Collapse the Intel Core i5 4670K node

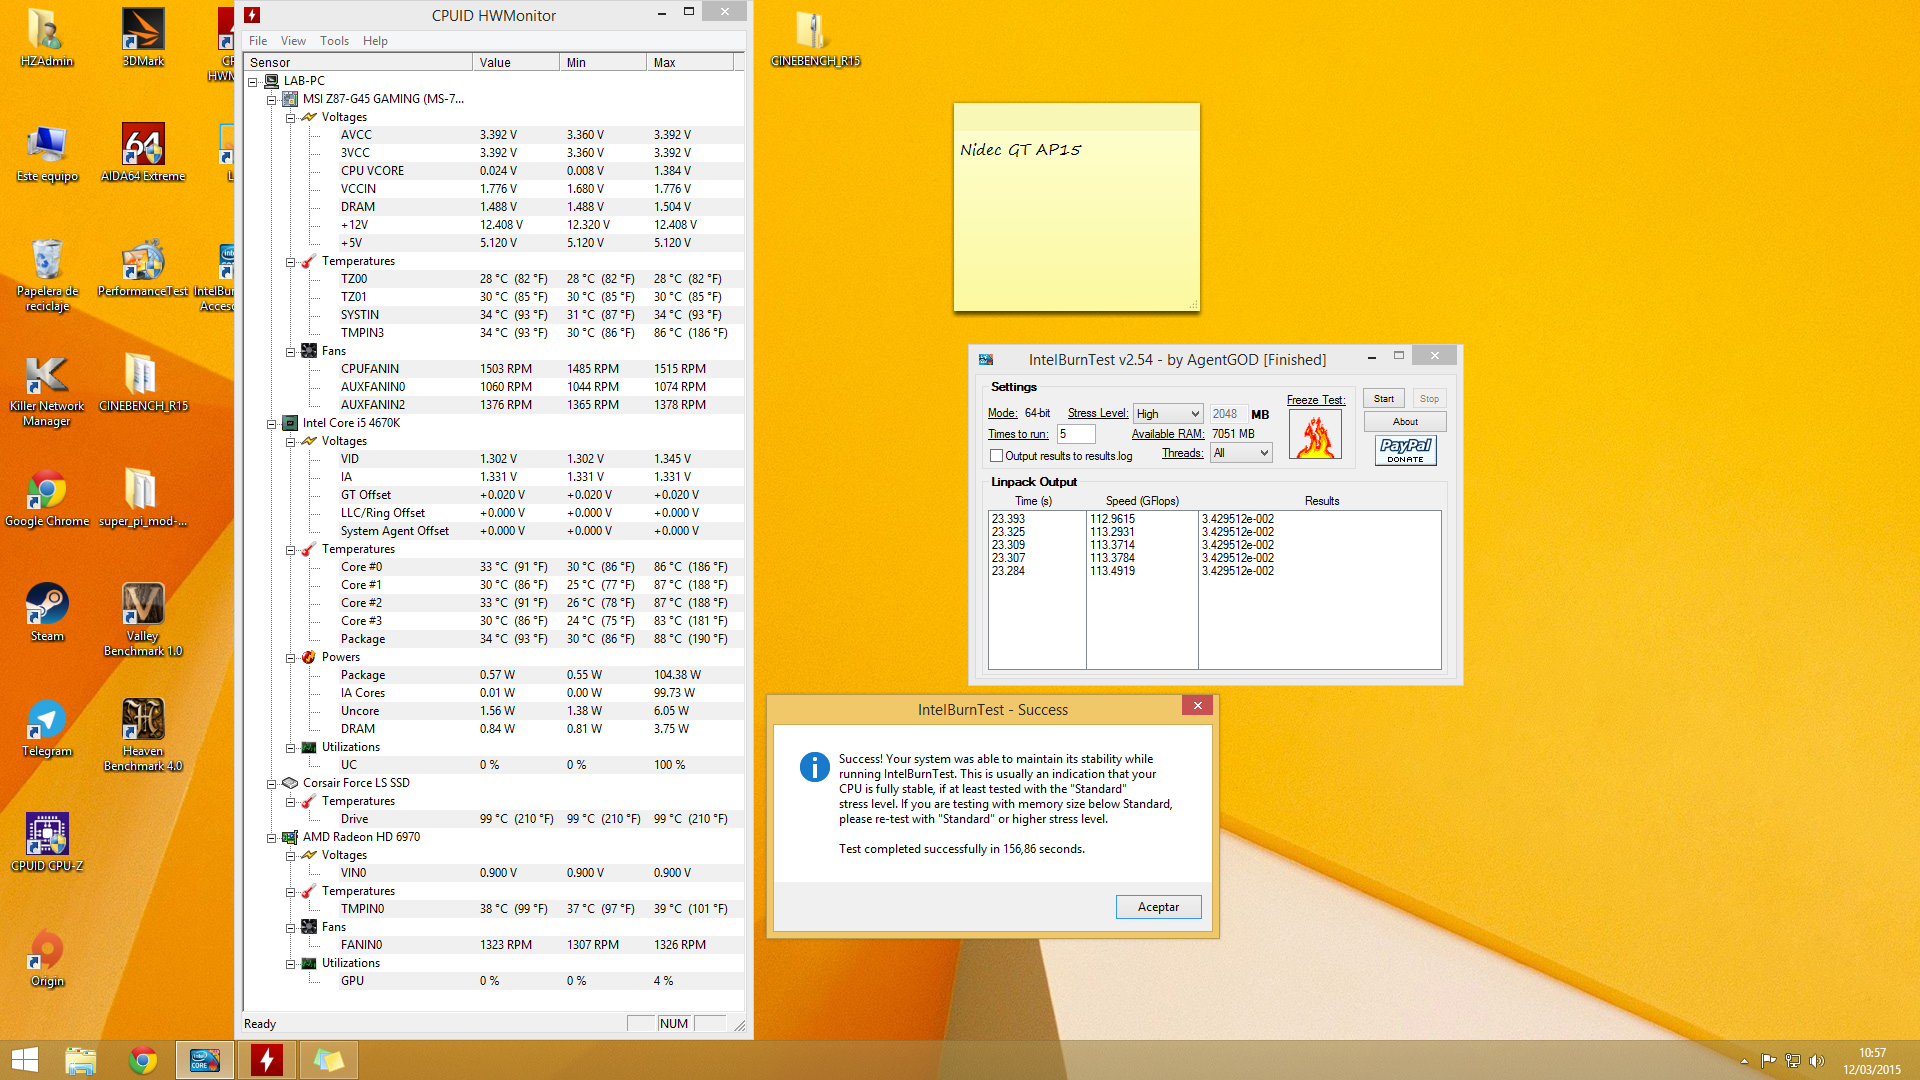pos(271,423)
